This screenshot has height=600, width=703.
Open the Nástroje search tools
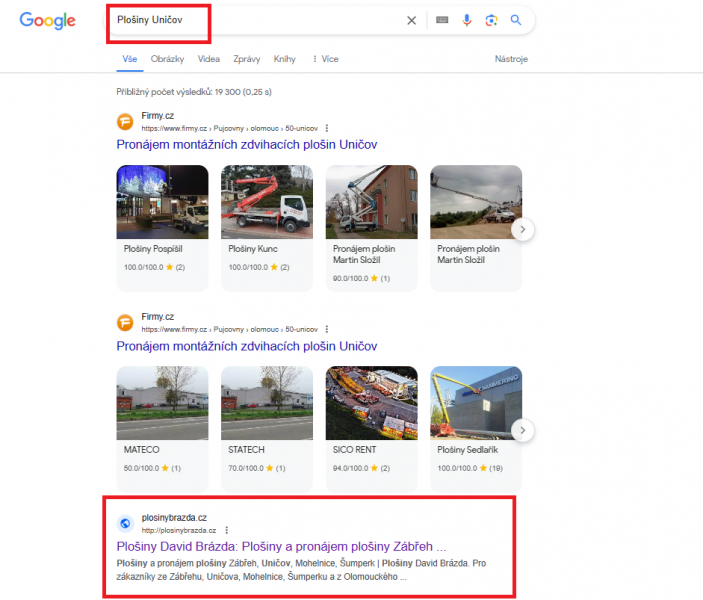point(511,59)
